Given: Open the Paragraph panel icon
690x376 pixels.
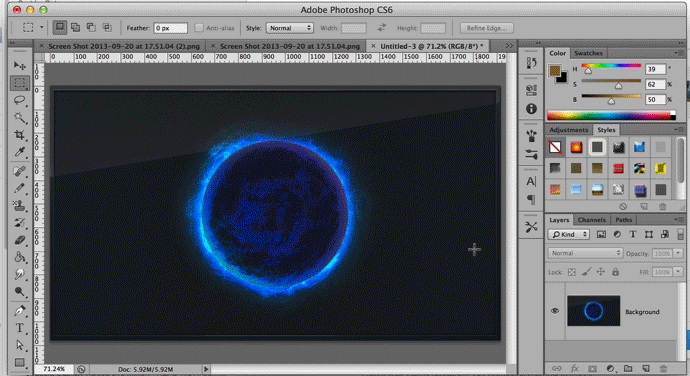Looking at the screenshot, I should [531, 199].
